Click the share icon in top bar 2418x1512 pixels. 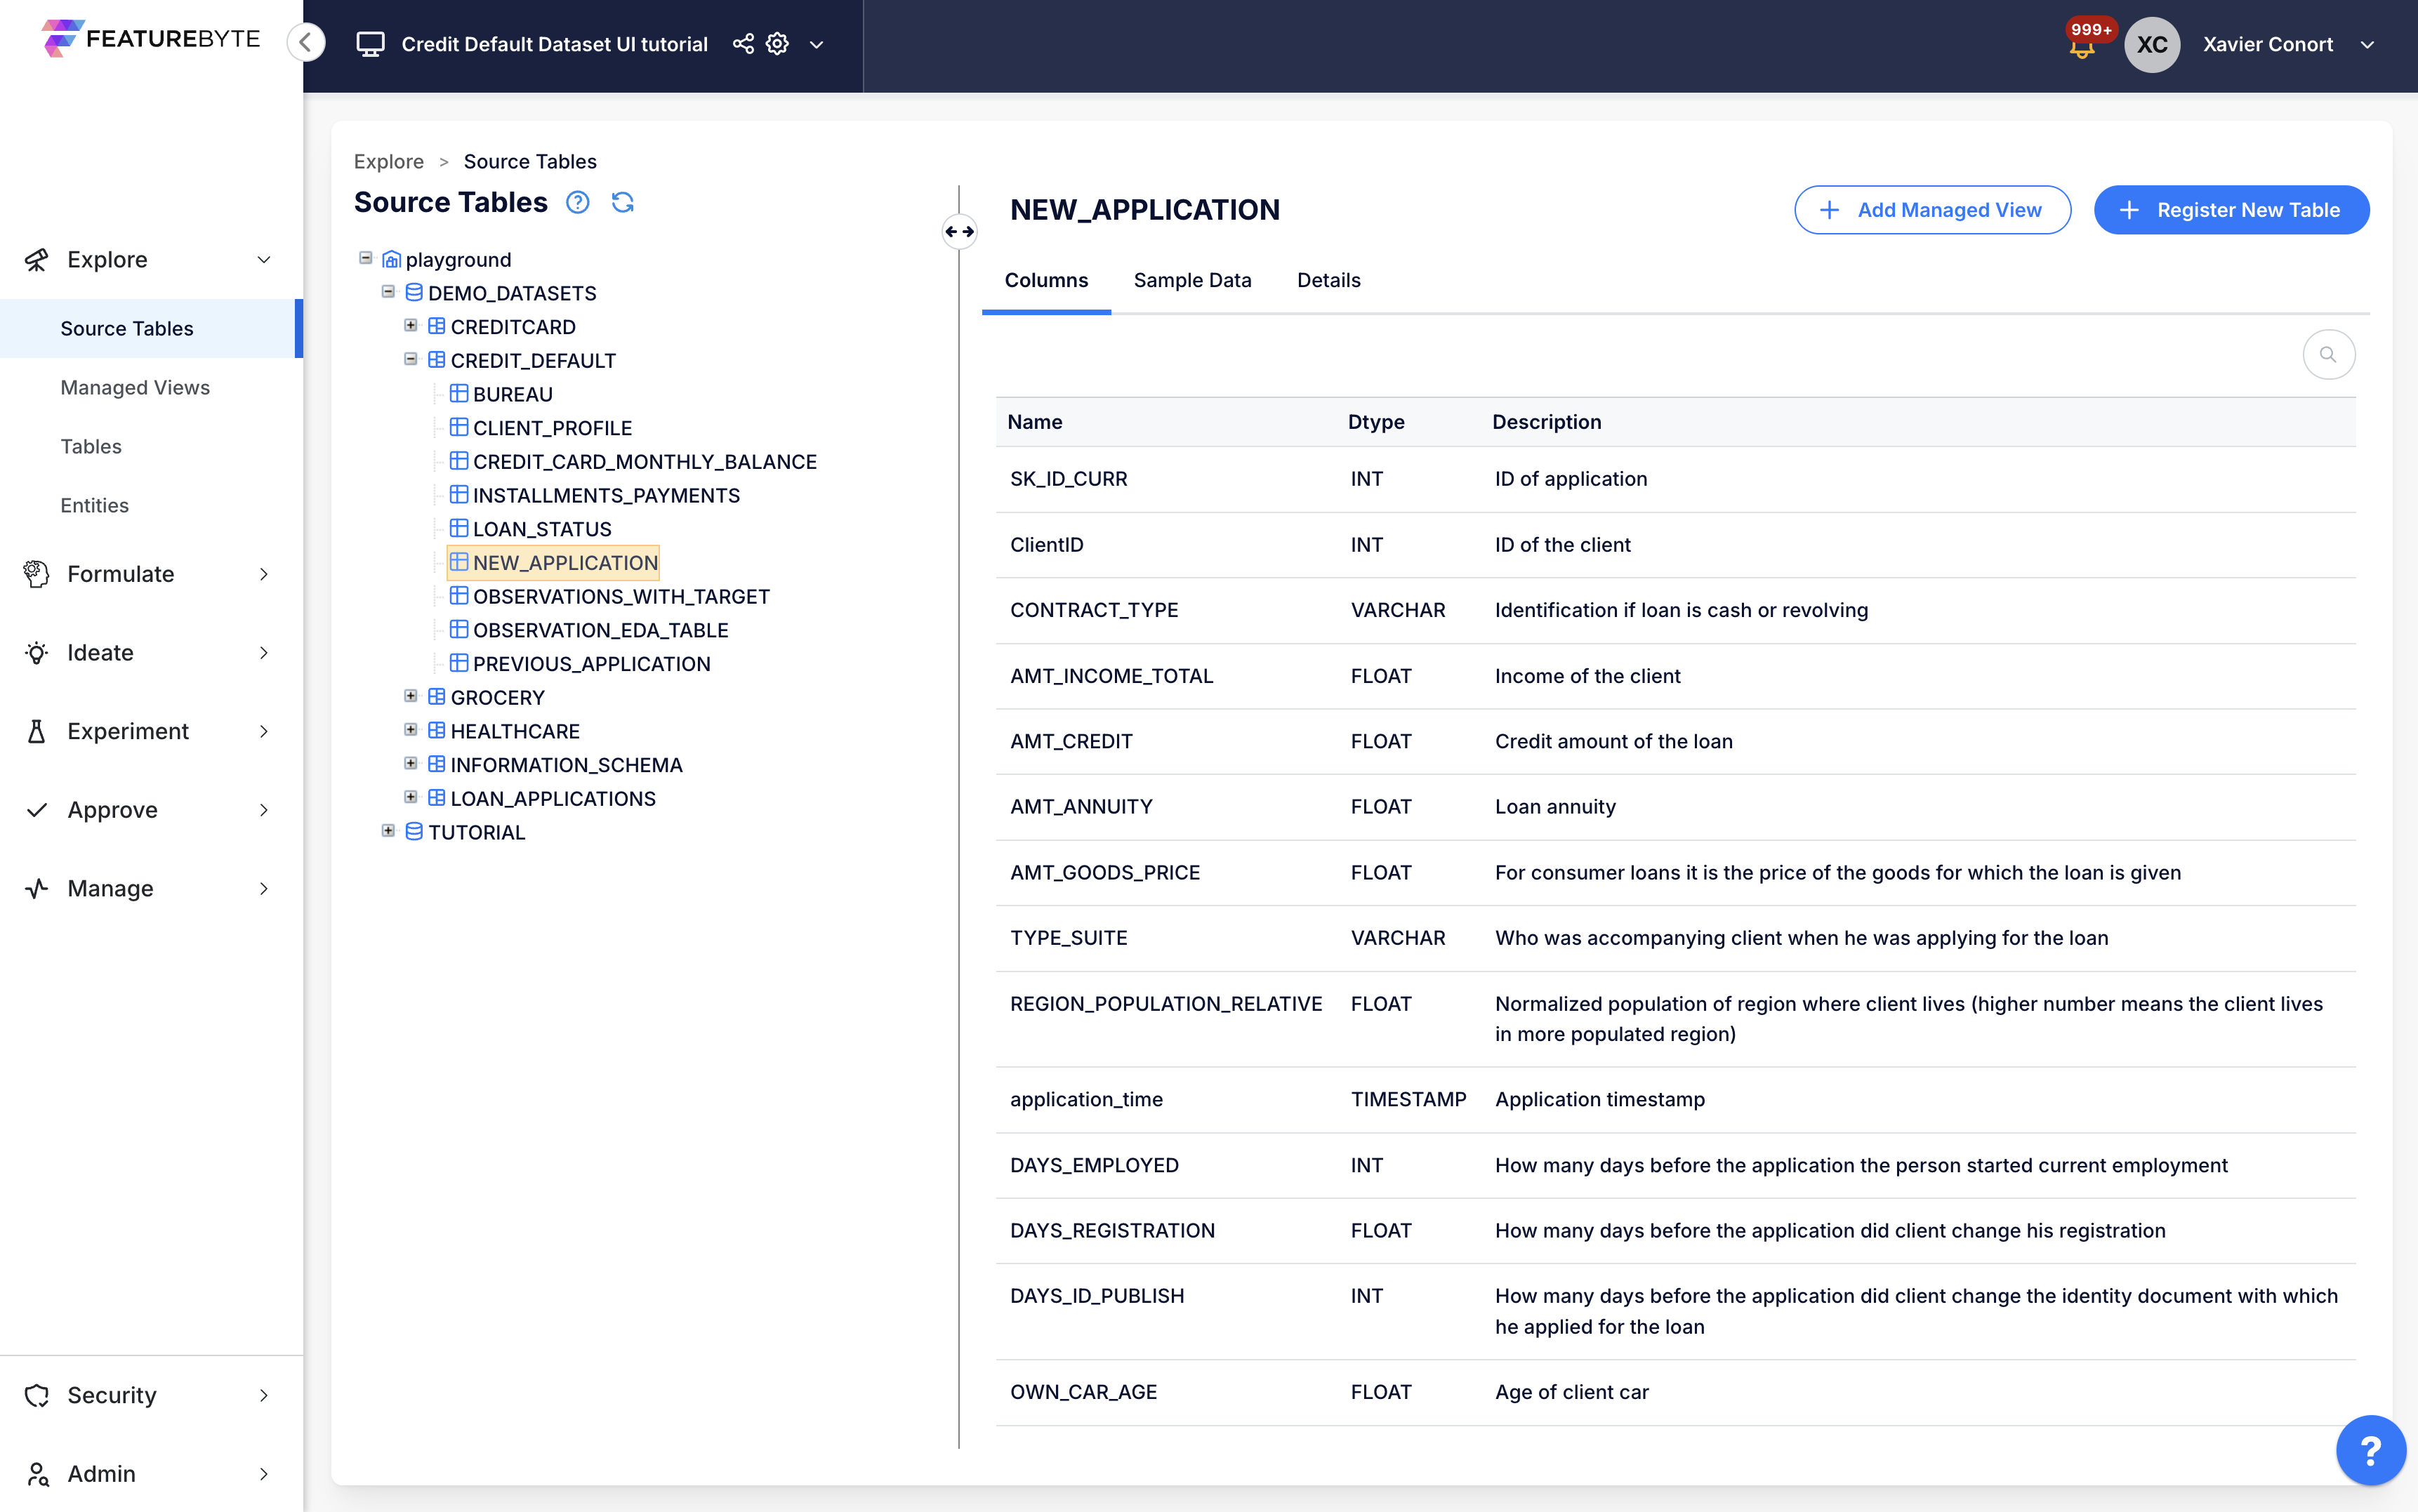coord(742,44)
